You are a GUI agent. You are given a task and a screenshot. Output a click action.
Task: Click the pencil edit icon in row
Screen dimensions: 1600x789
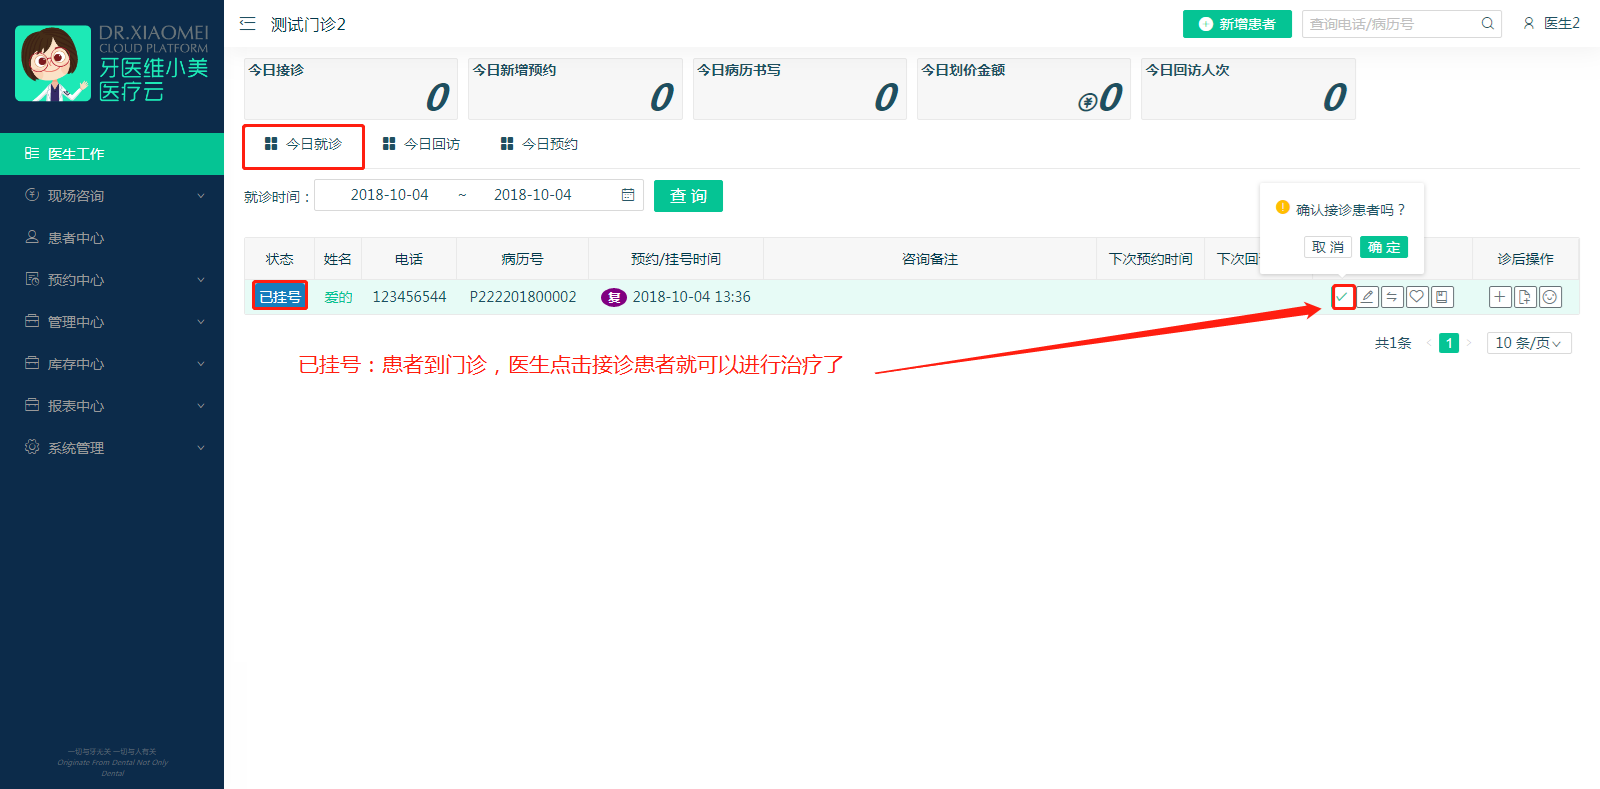[x=1367, y=297]
